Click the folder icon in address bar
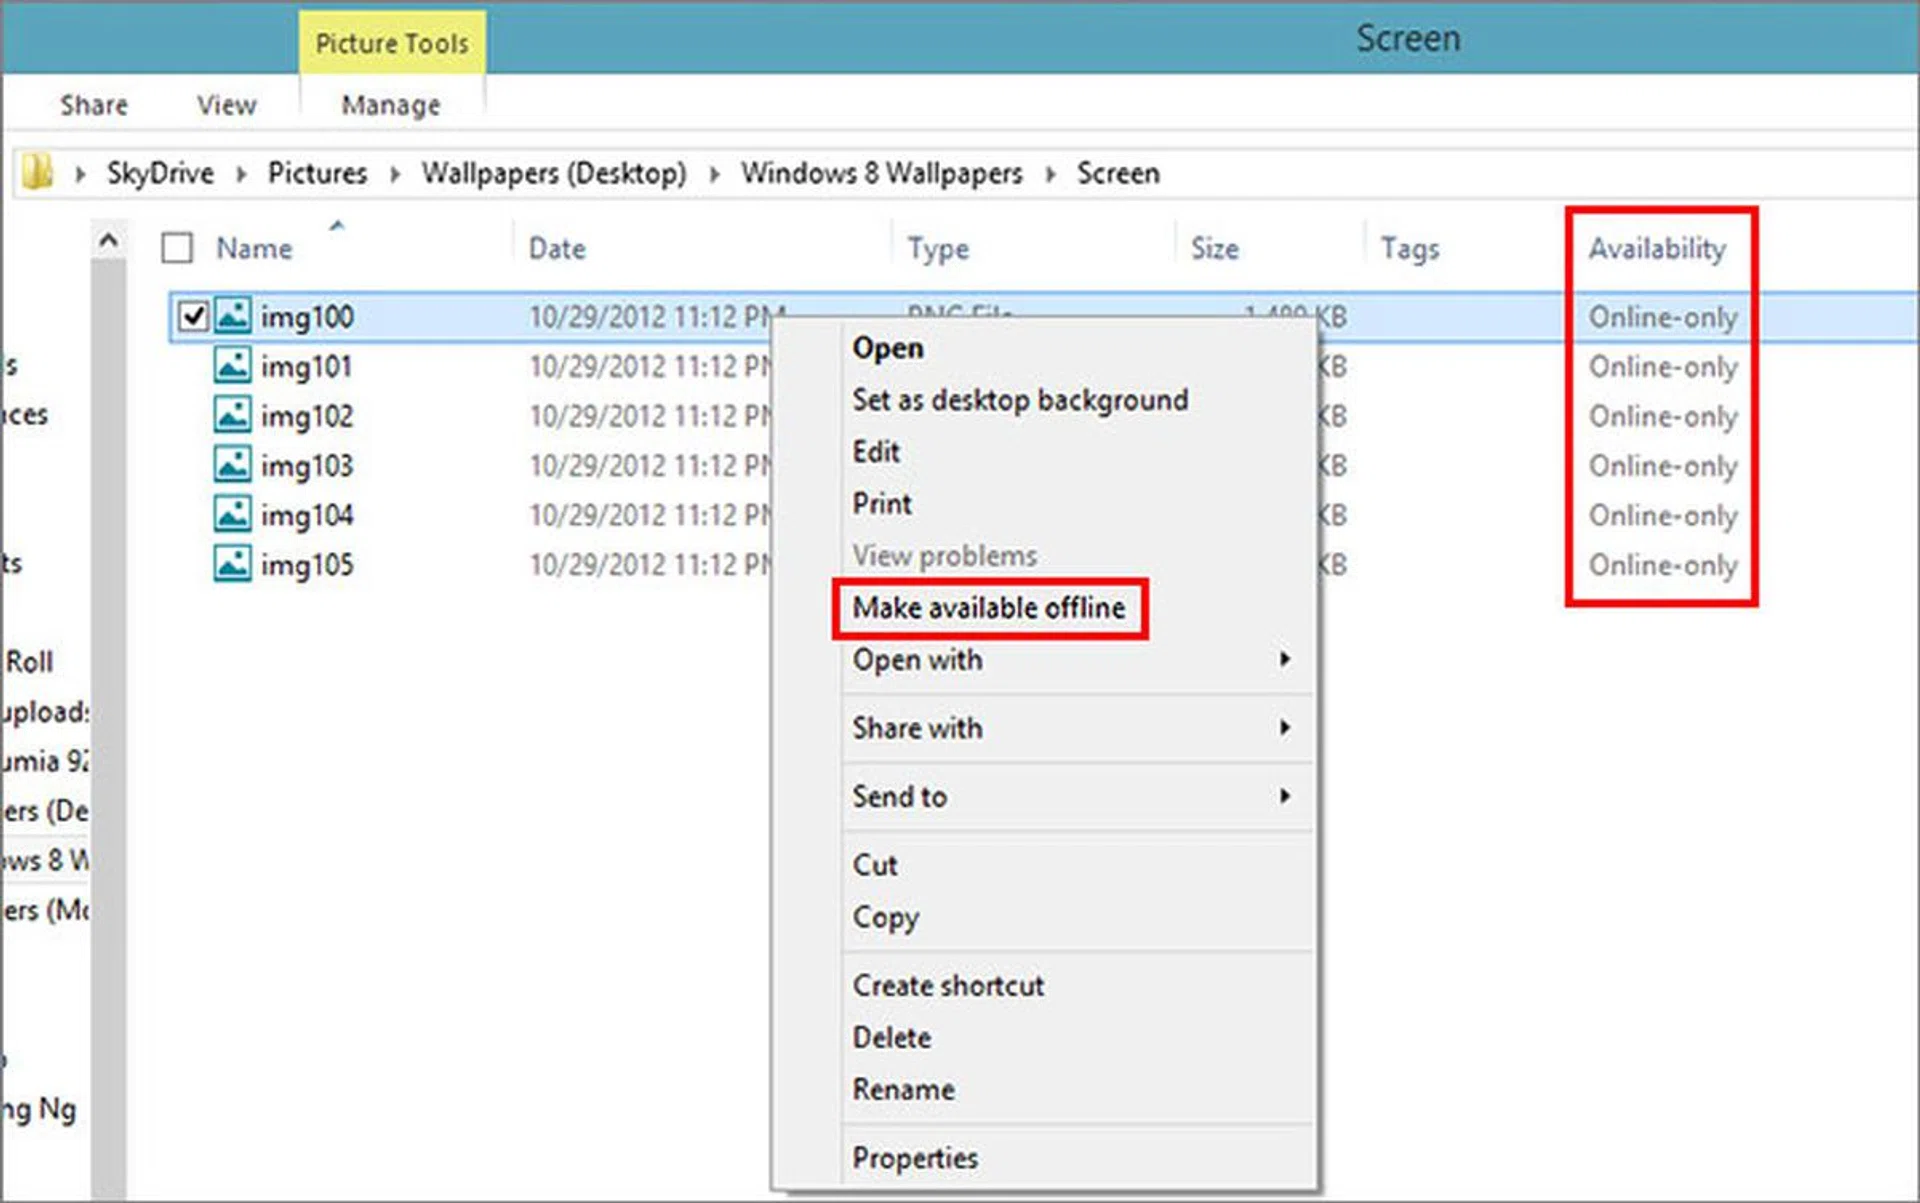Viewport: 1920px width, 1203px height. [37, 173]
